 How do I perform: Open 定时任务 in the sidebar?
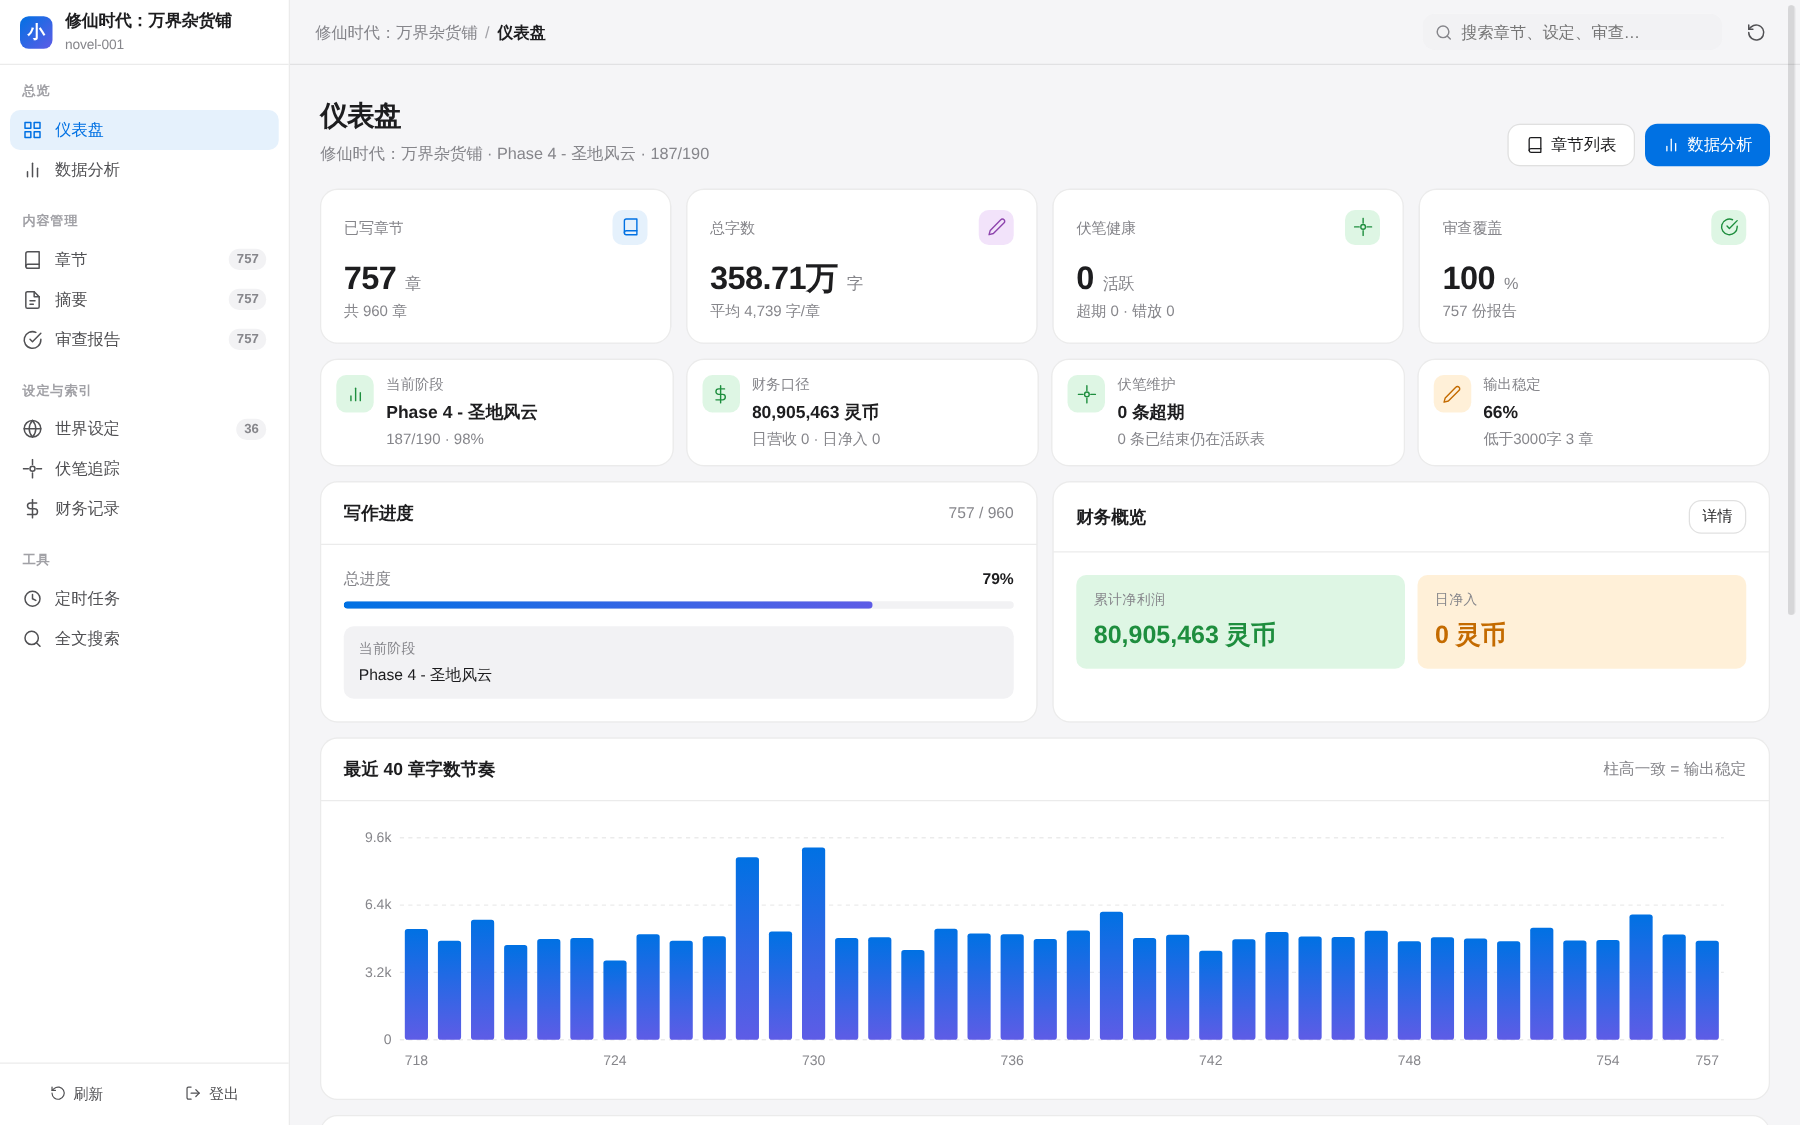pos(144,599)
